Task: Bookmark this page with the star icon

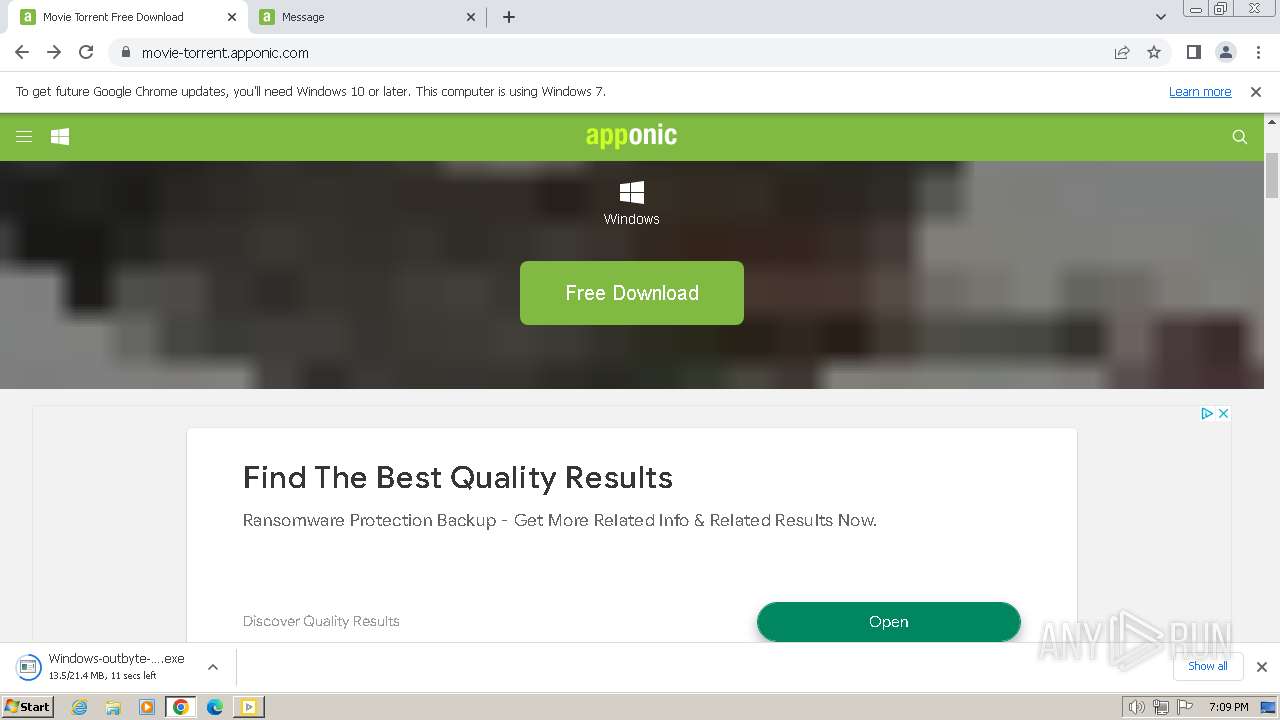Action: [x=1154, y=52]
